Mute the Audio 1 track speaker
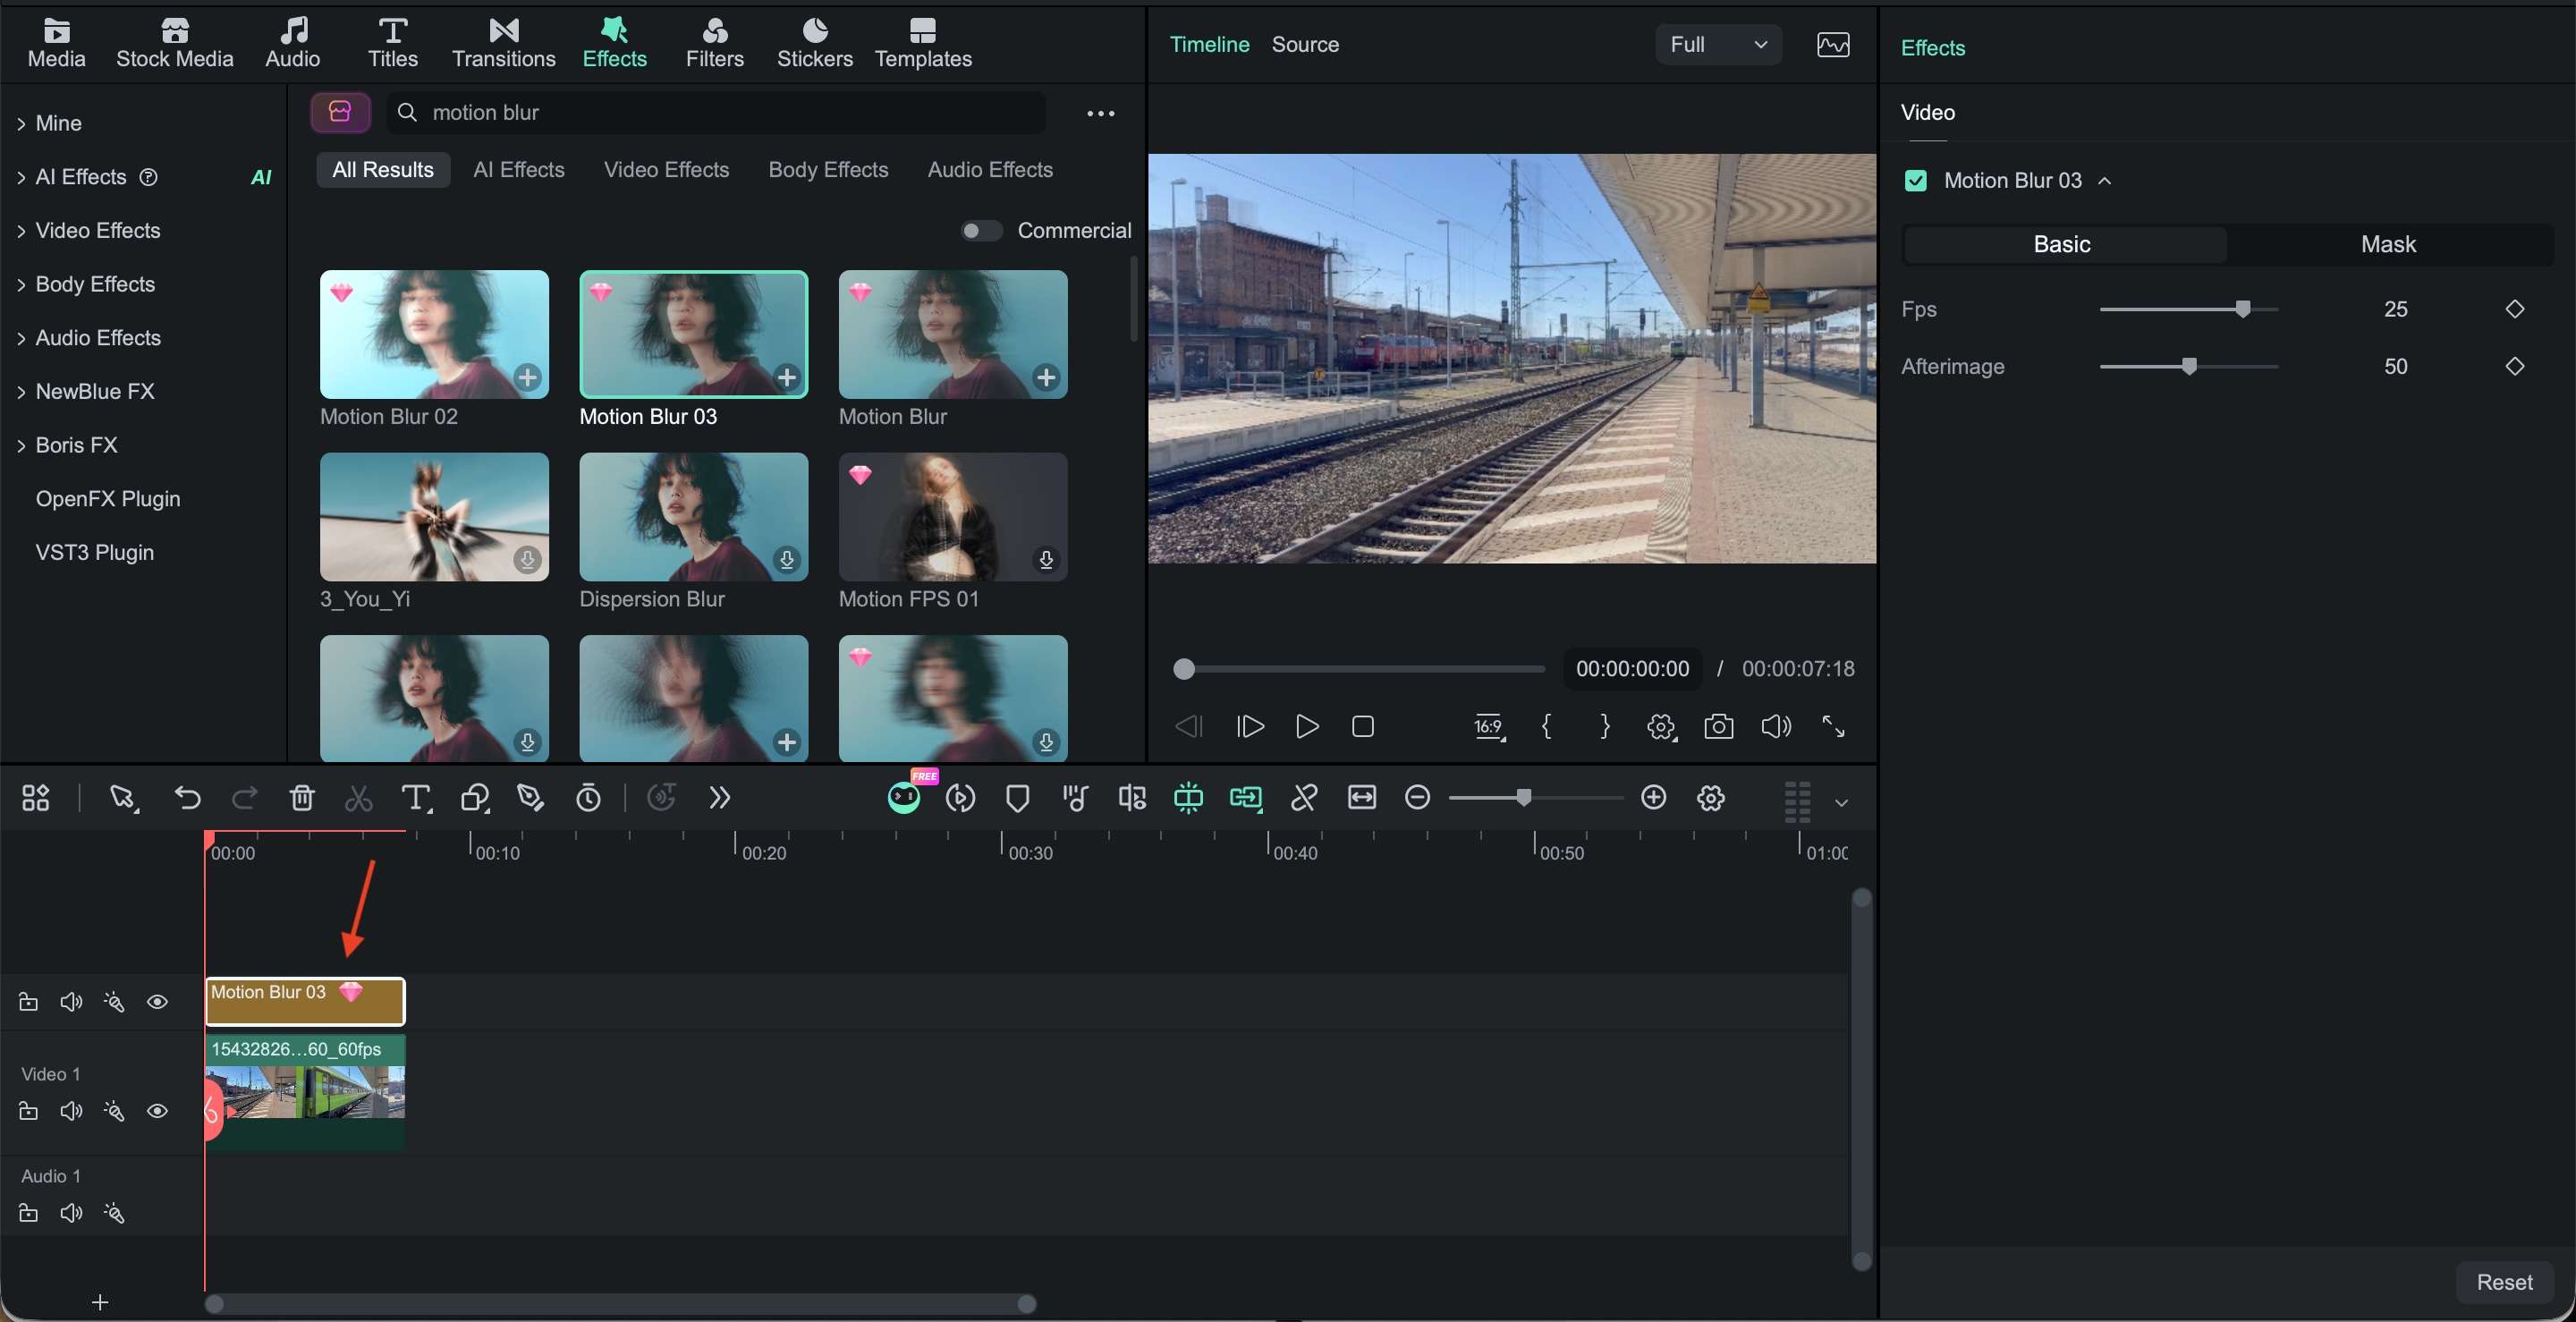Image resolution: width=2576 pixels, height=1322 pixels. pos(71,1213)
